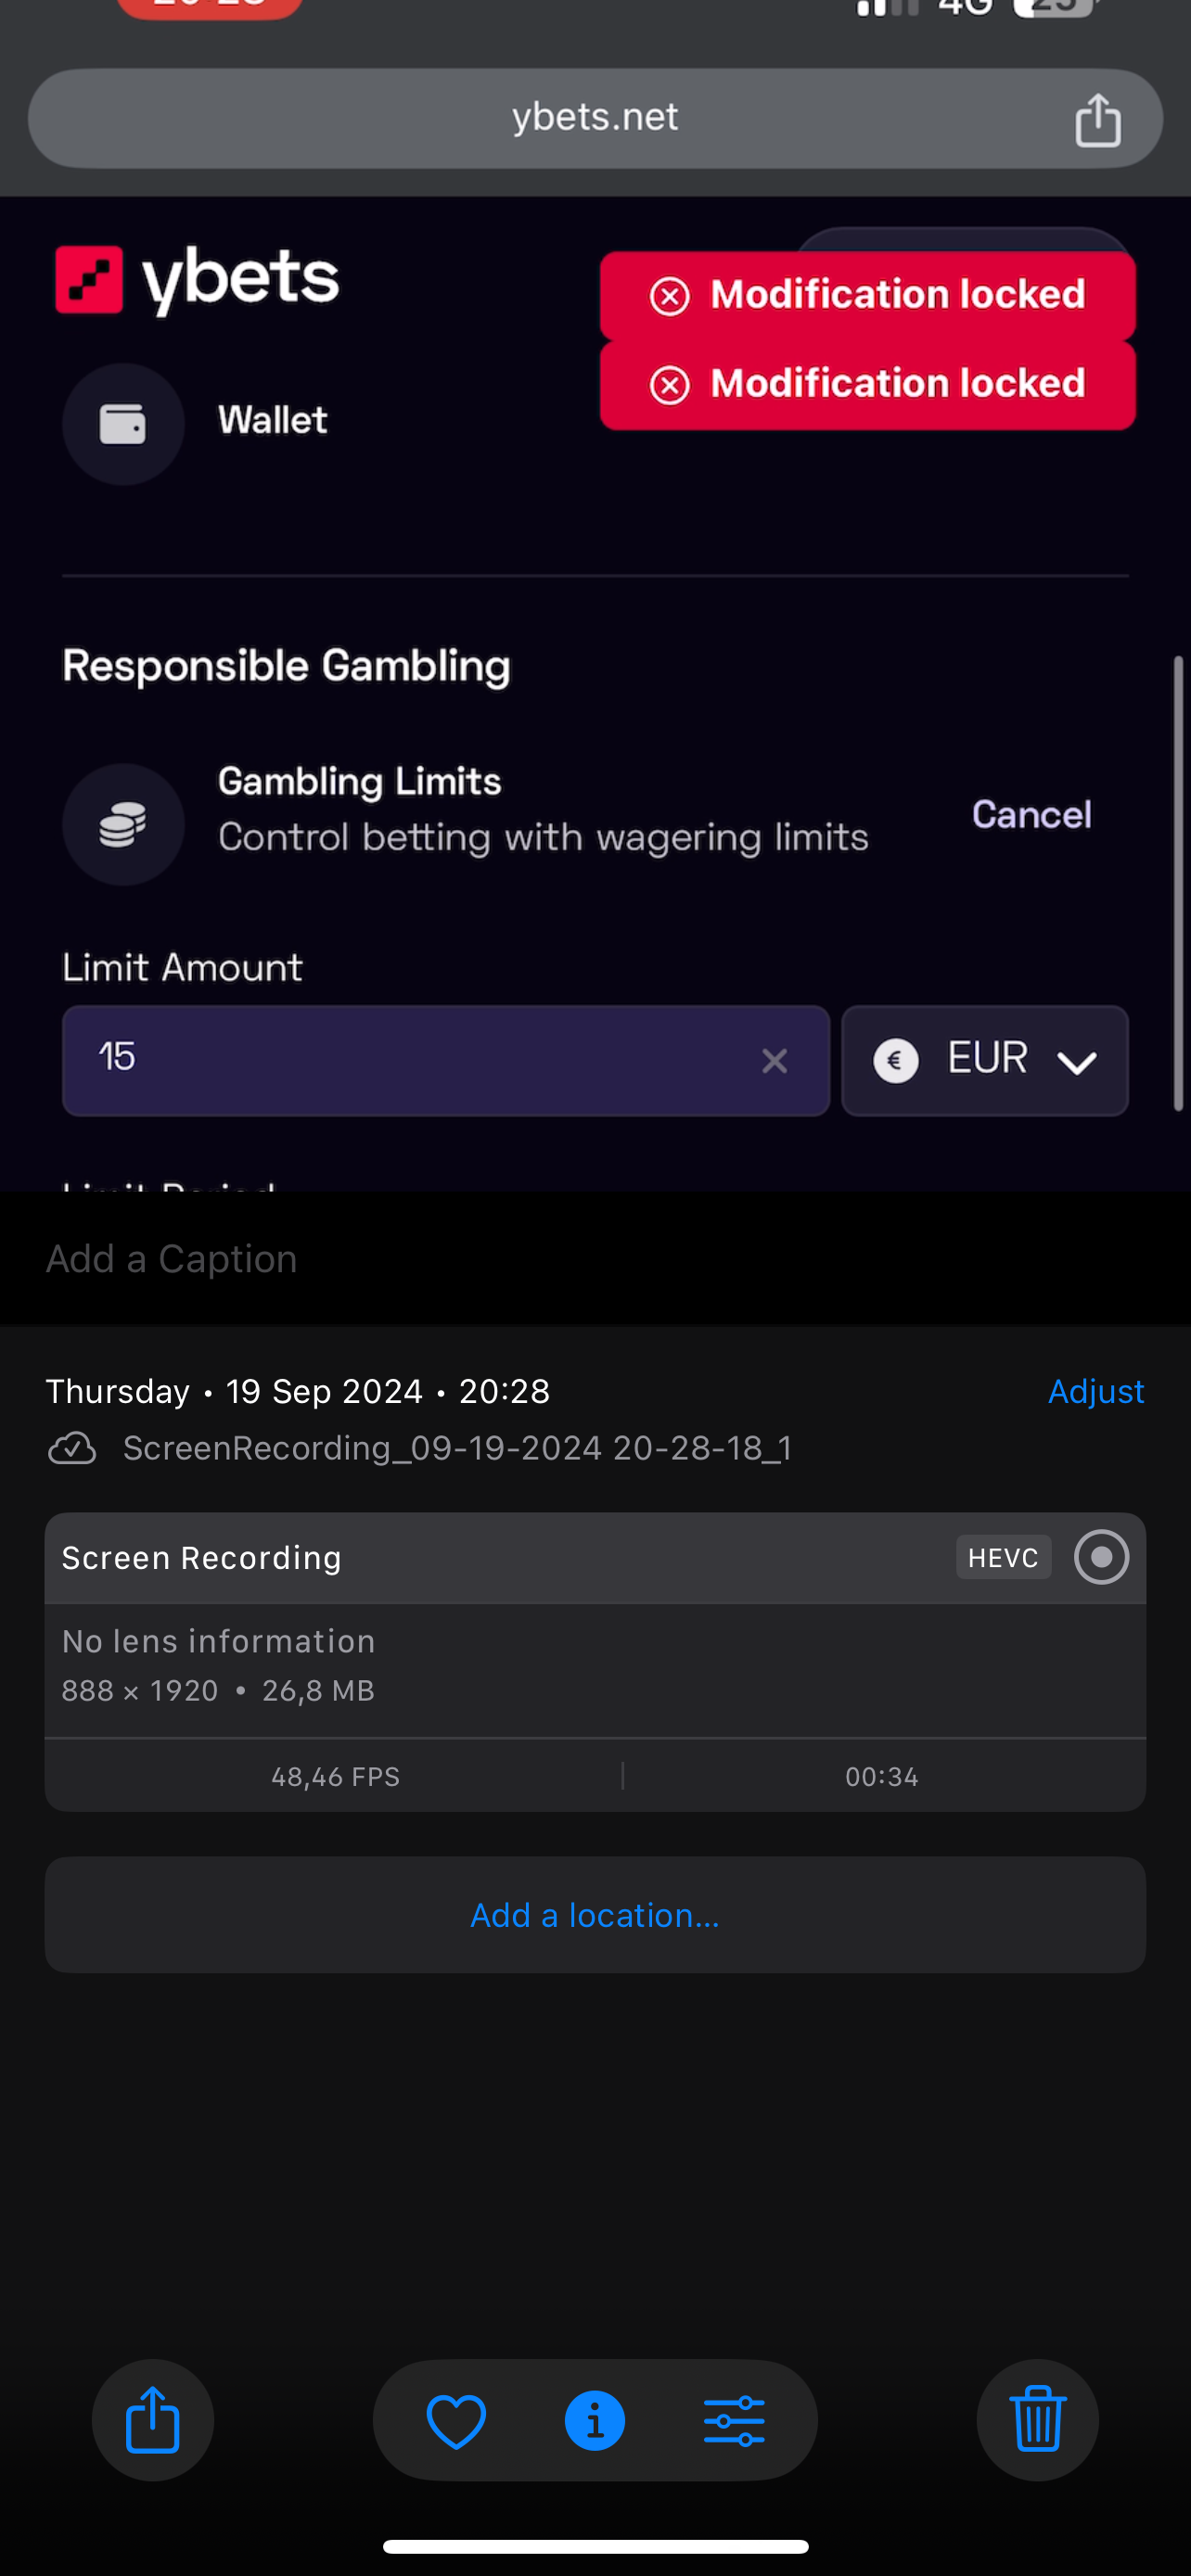
Task: Tap Add a location
Action: pyautogui.click(x=595, y=1915)
